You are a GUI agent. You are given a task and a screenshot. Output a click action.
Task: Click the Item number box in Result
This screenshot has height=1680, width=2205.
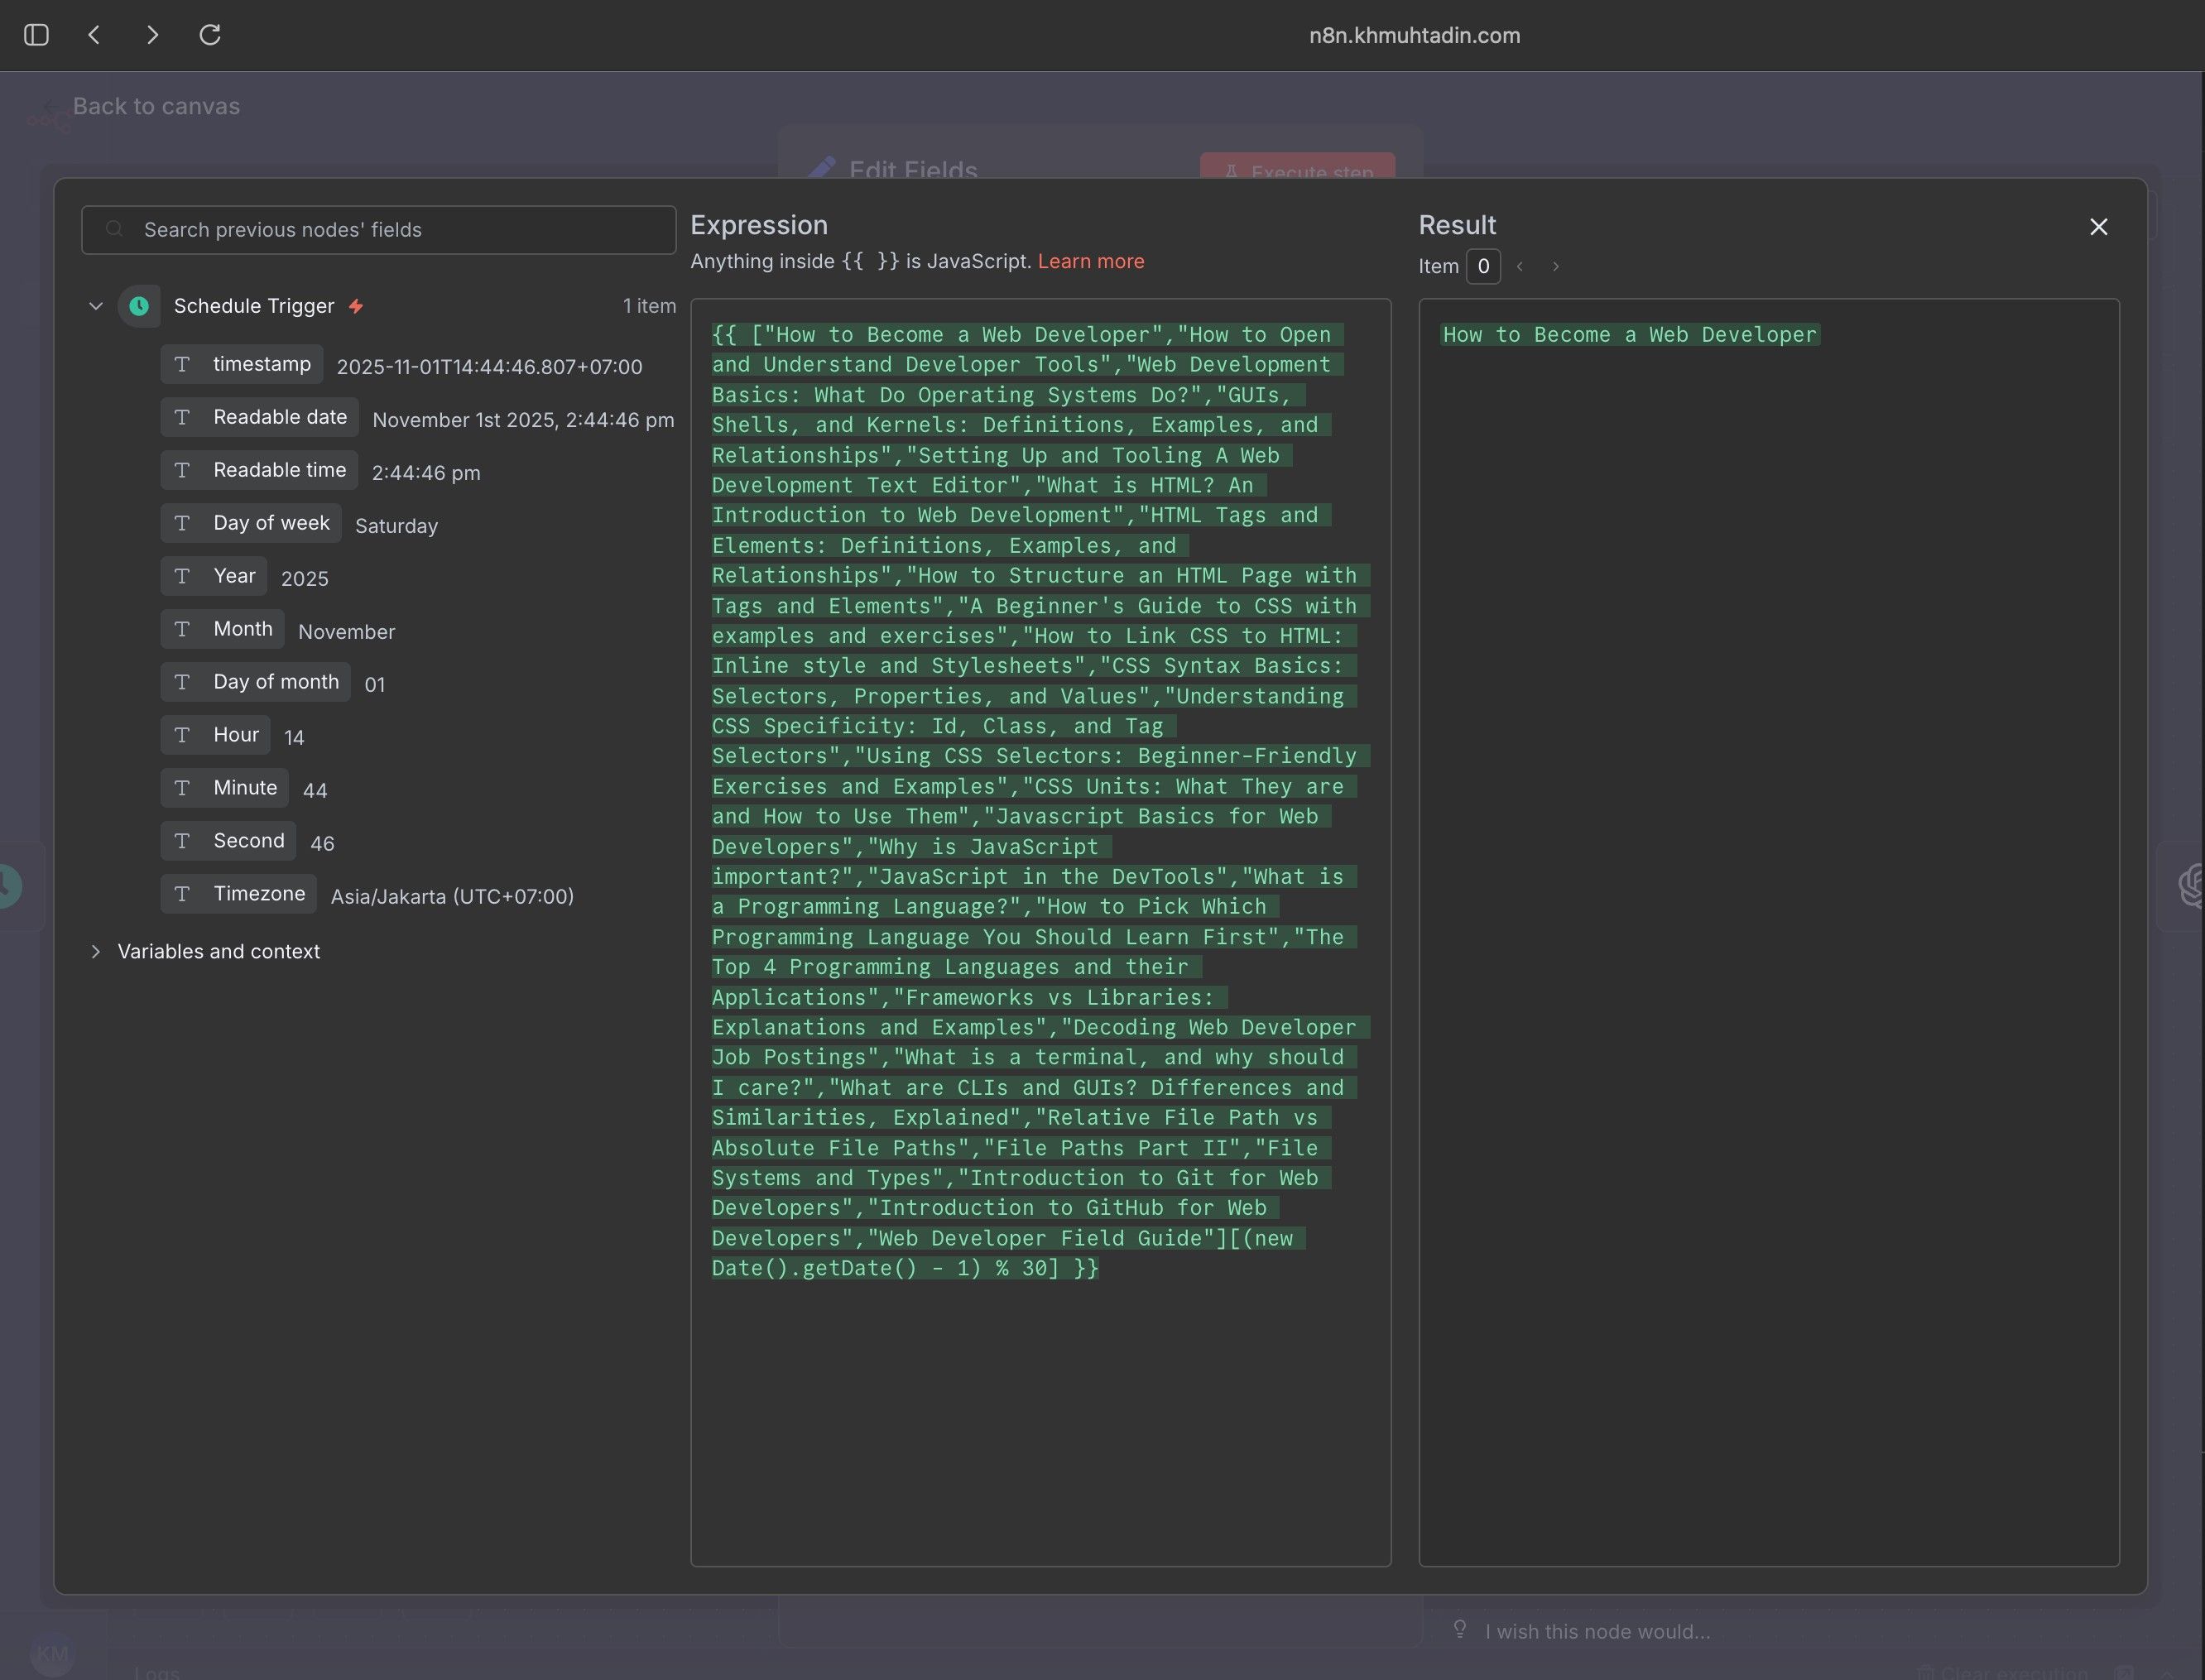pos(1483,267)
